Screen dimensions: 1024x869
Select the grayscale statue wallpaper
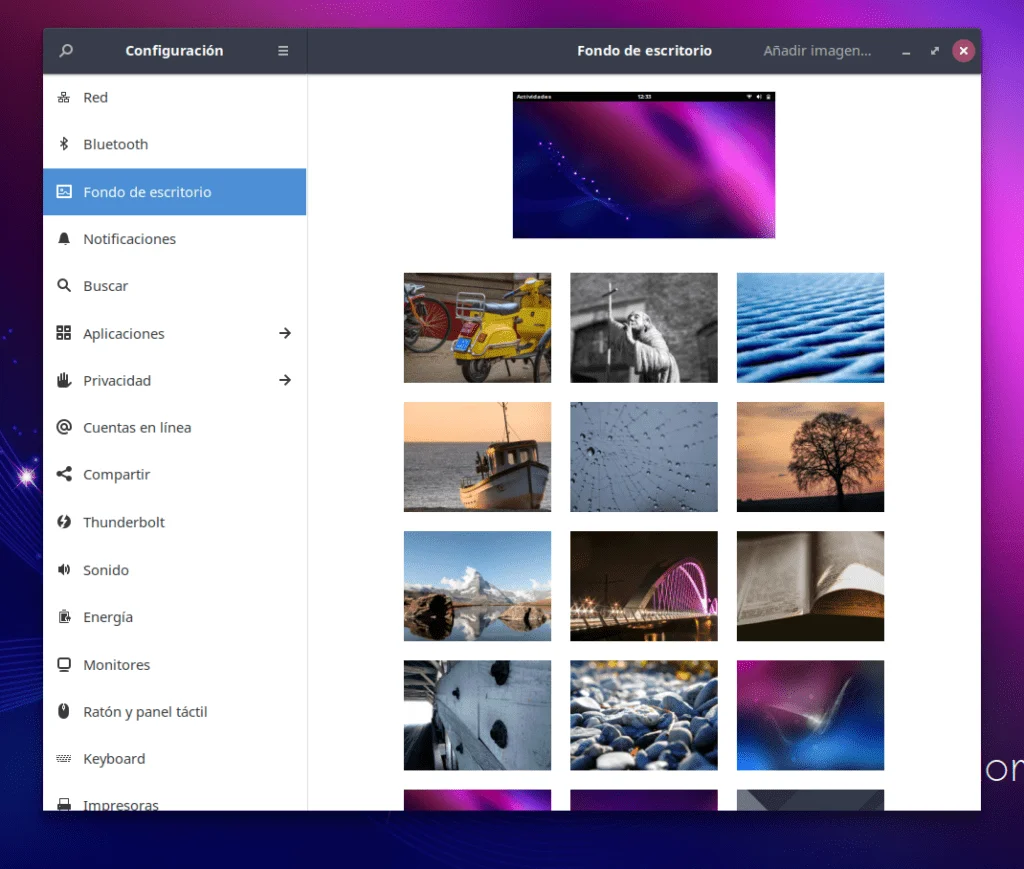coord(644,328)
